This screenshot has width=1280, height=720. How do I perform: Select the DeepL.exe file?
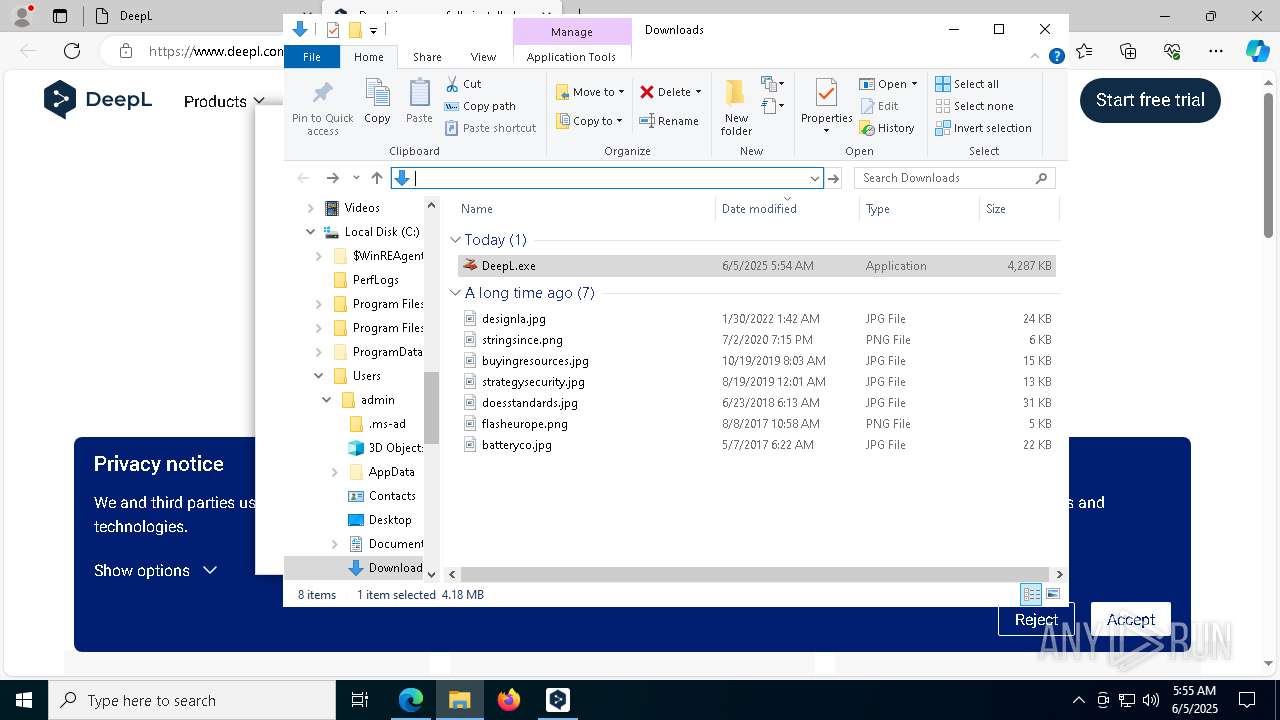[x=757, y=266]
